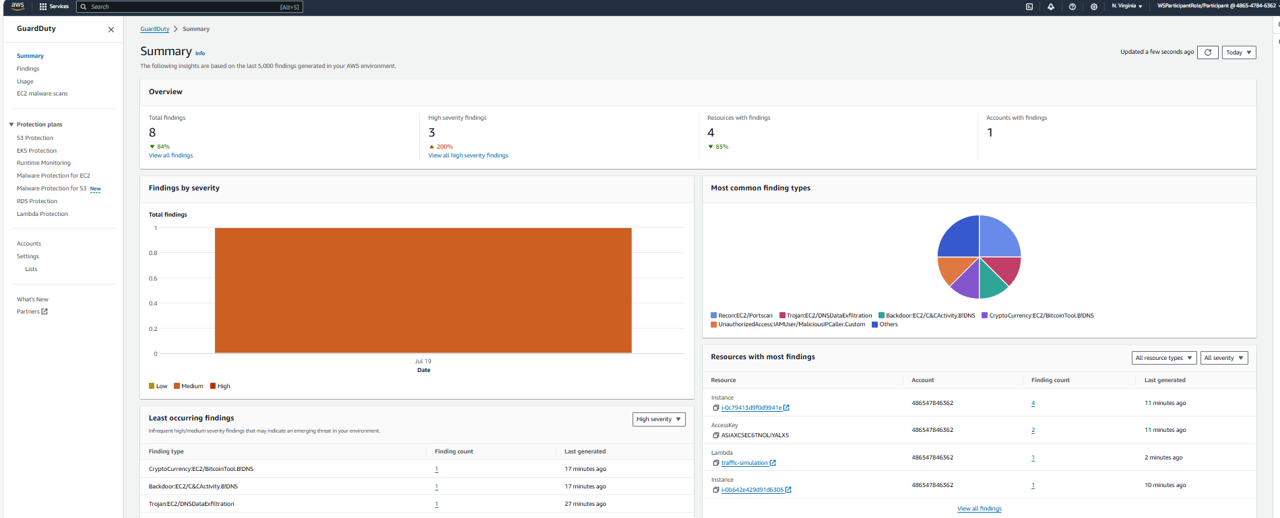Open Malware Protection for S3
This screenshot has width=1280, height=518.
(x=51, y=188)
